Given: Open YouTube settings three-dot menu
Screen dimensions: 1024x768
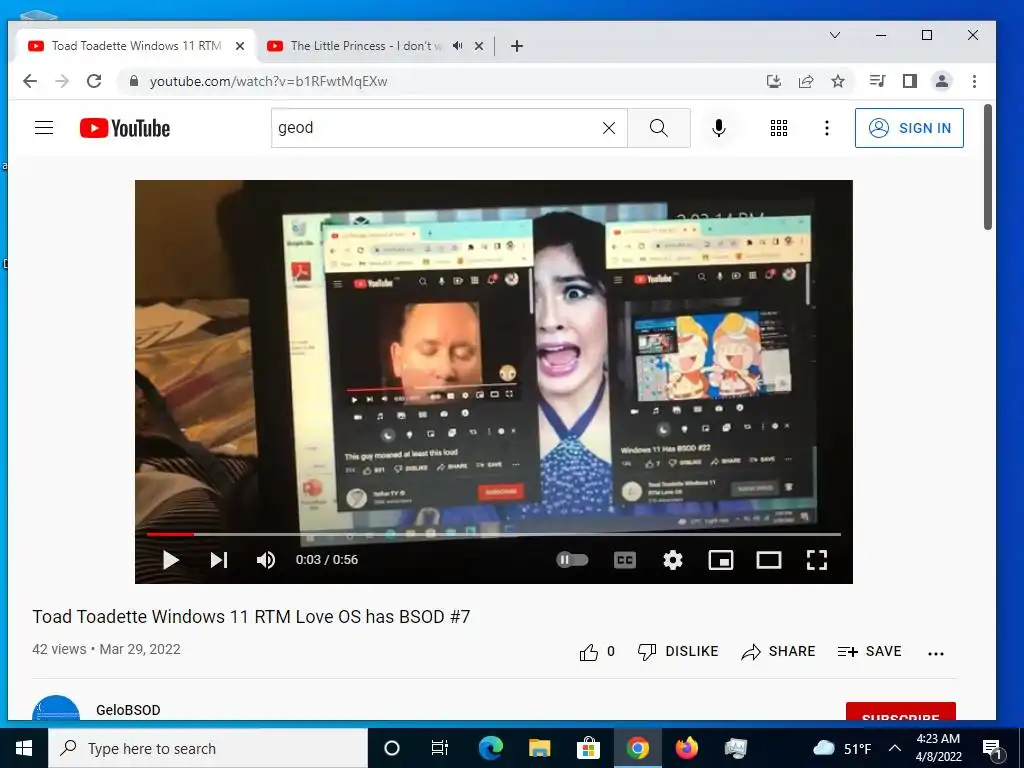Looking at the screenshot, I should 827,128.
